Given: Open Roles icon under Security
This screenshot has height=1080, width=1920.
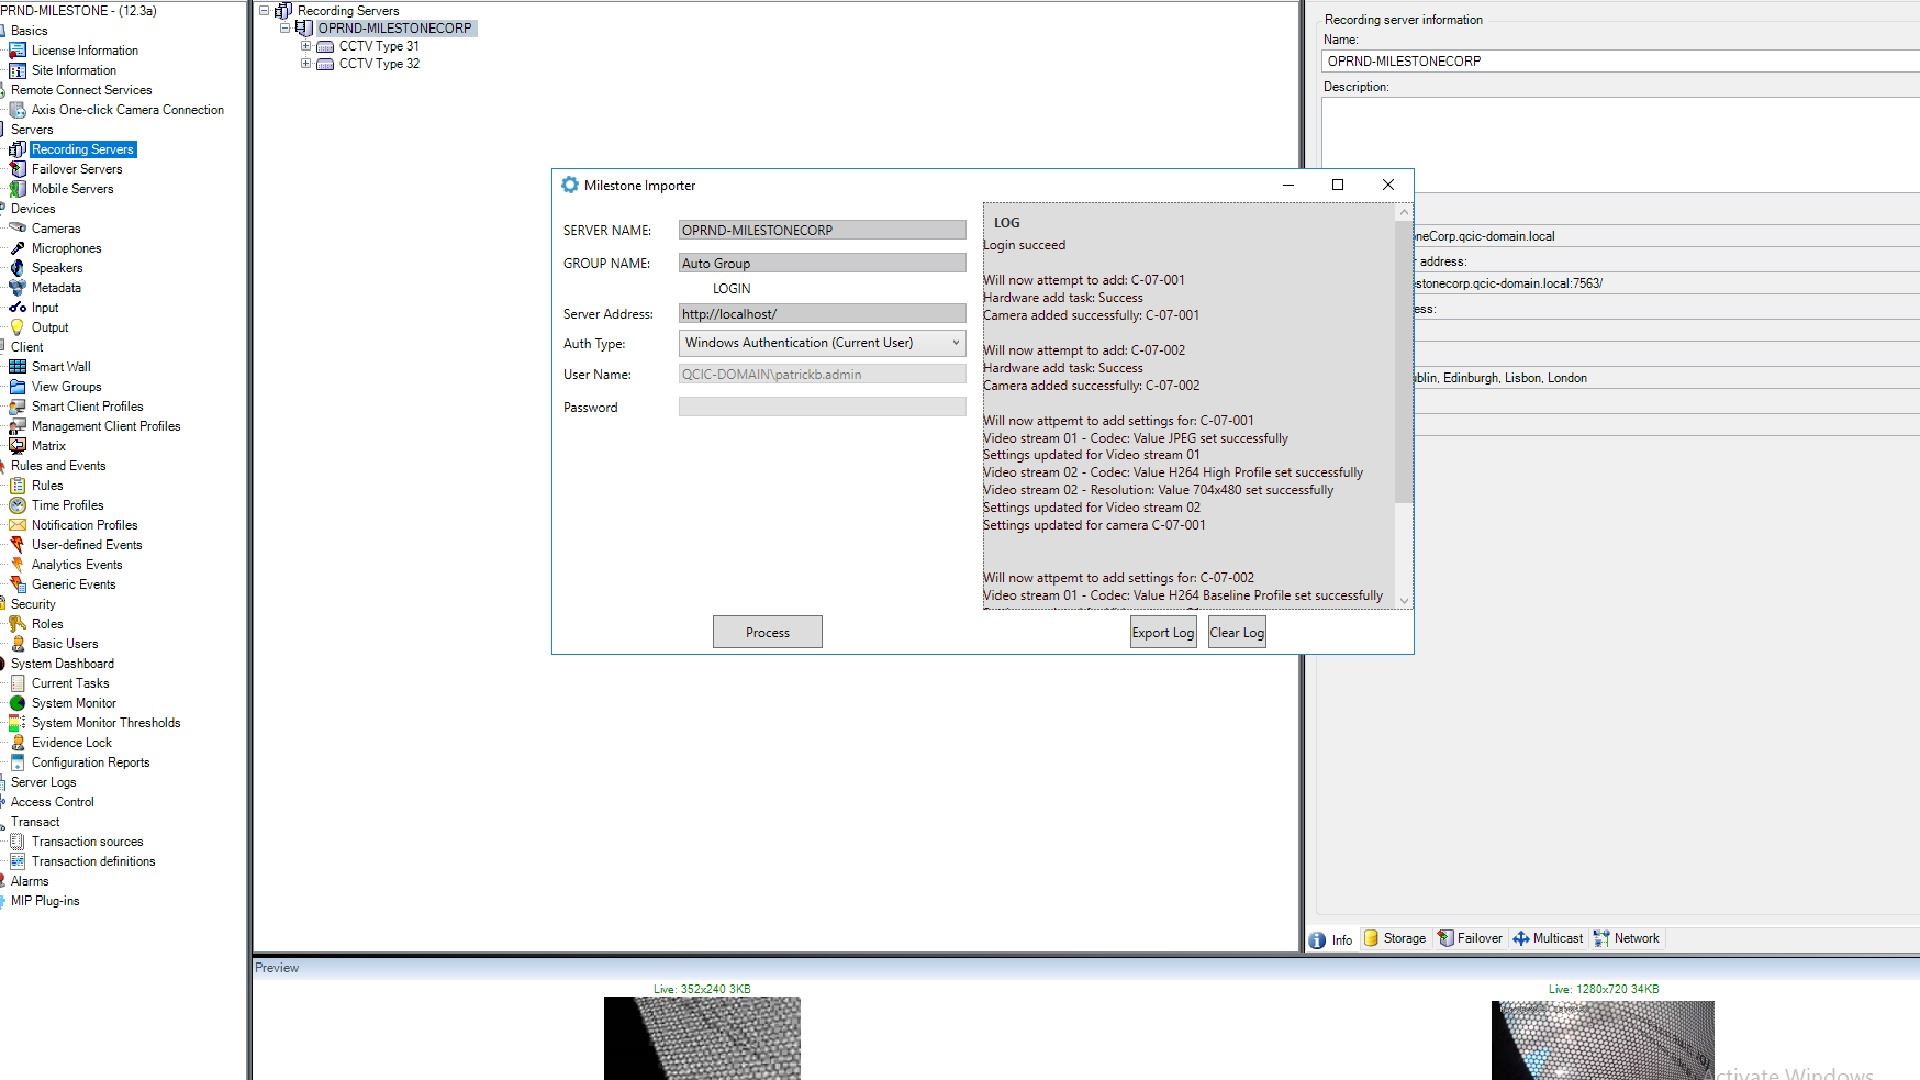Looking at the screenshot, I should (17, 624).
